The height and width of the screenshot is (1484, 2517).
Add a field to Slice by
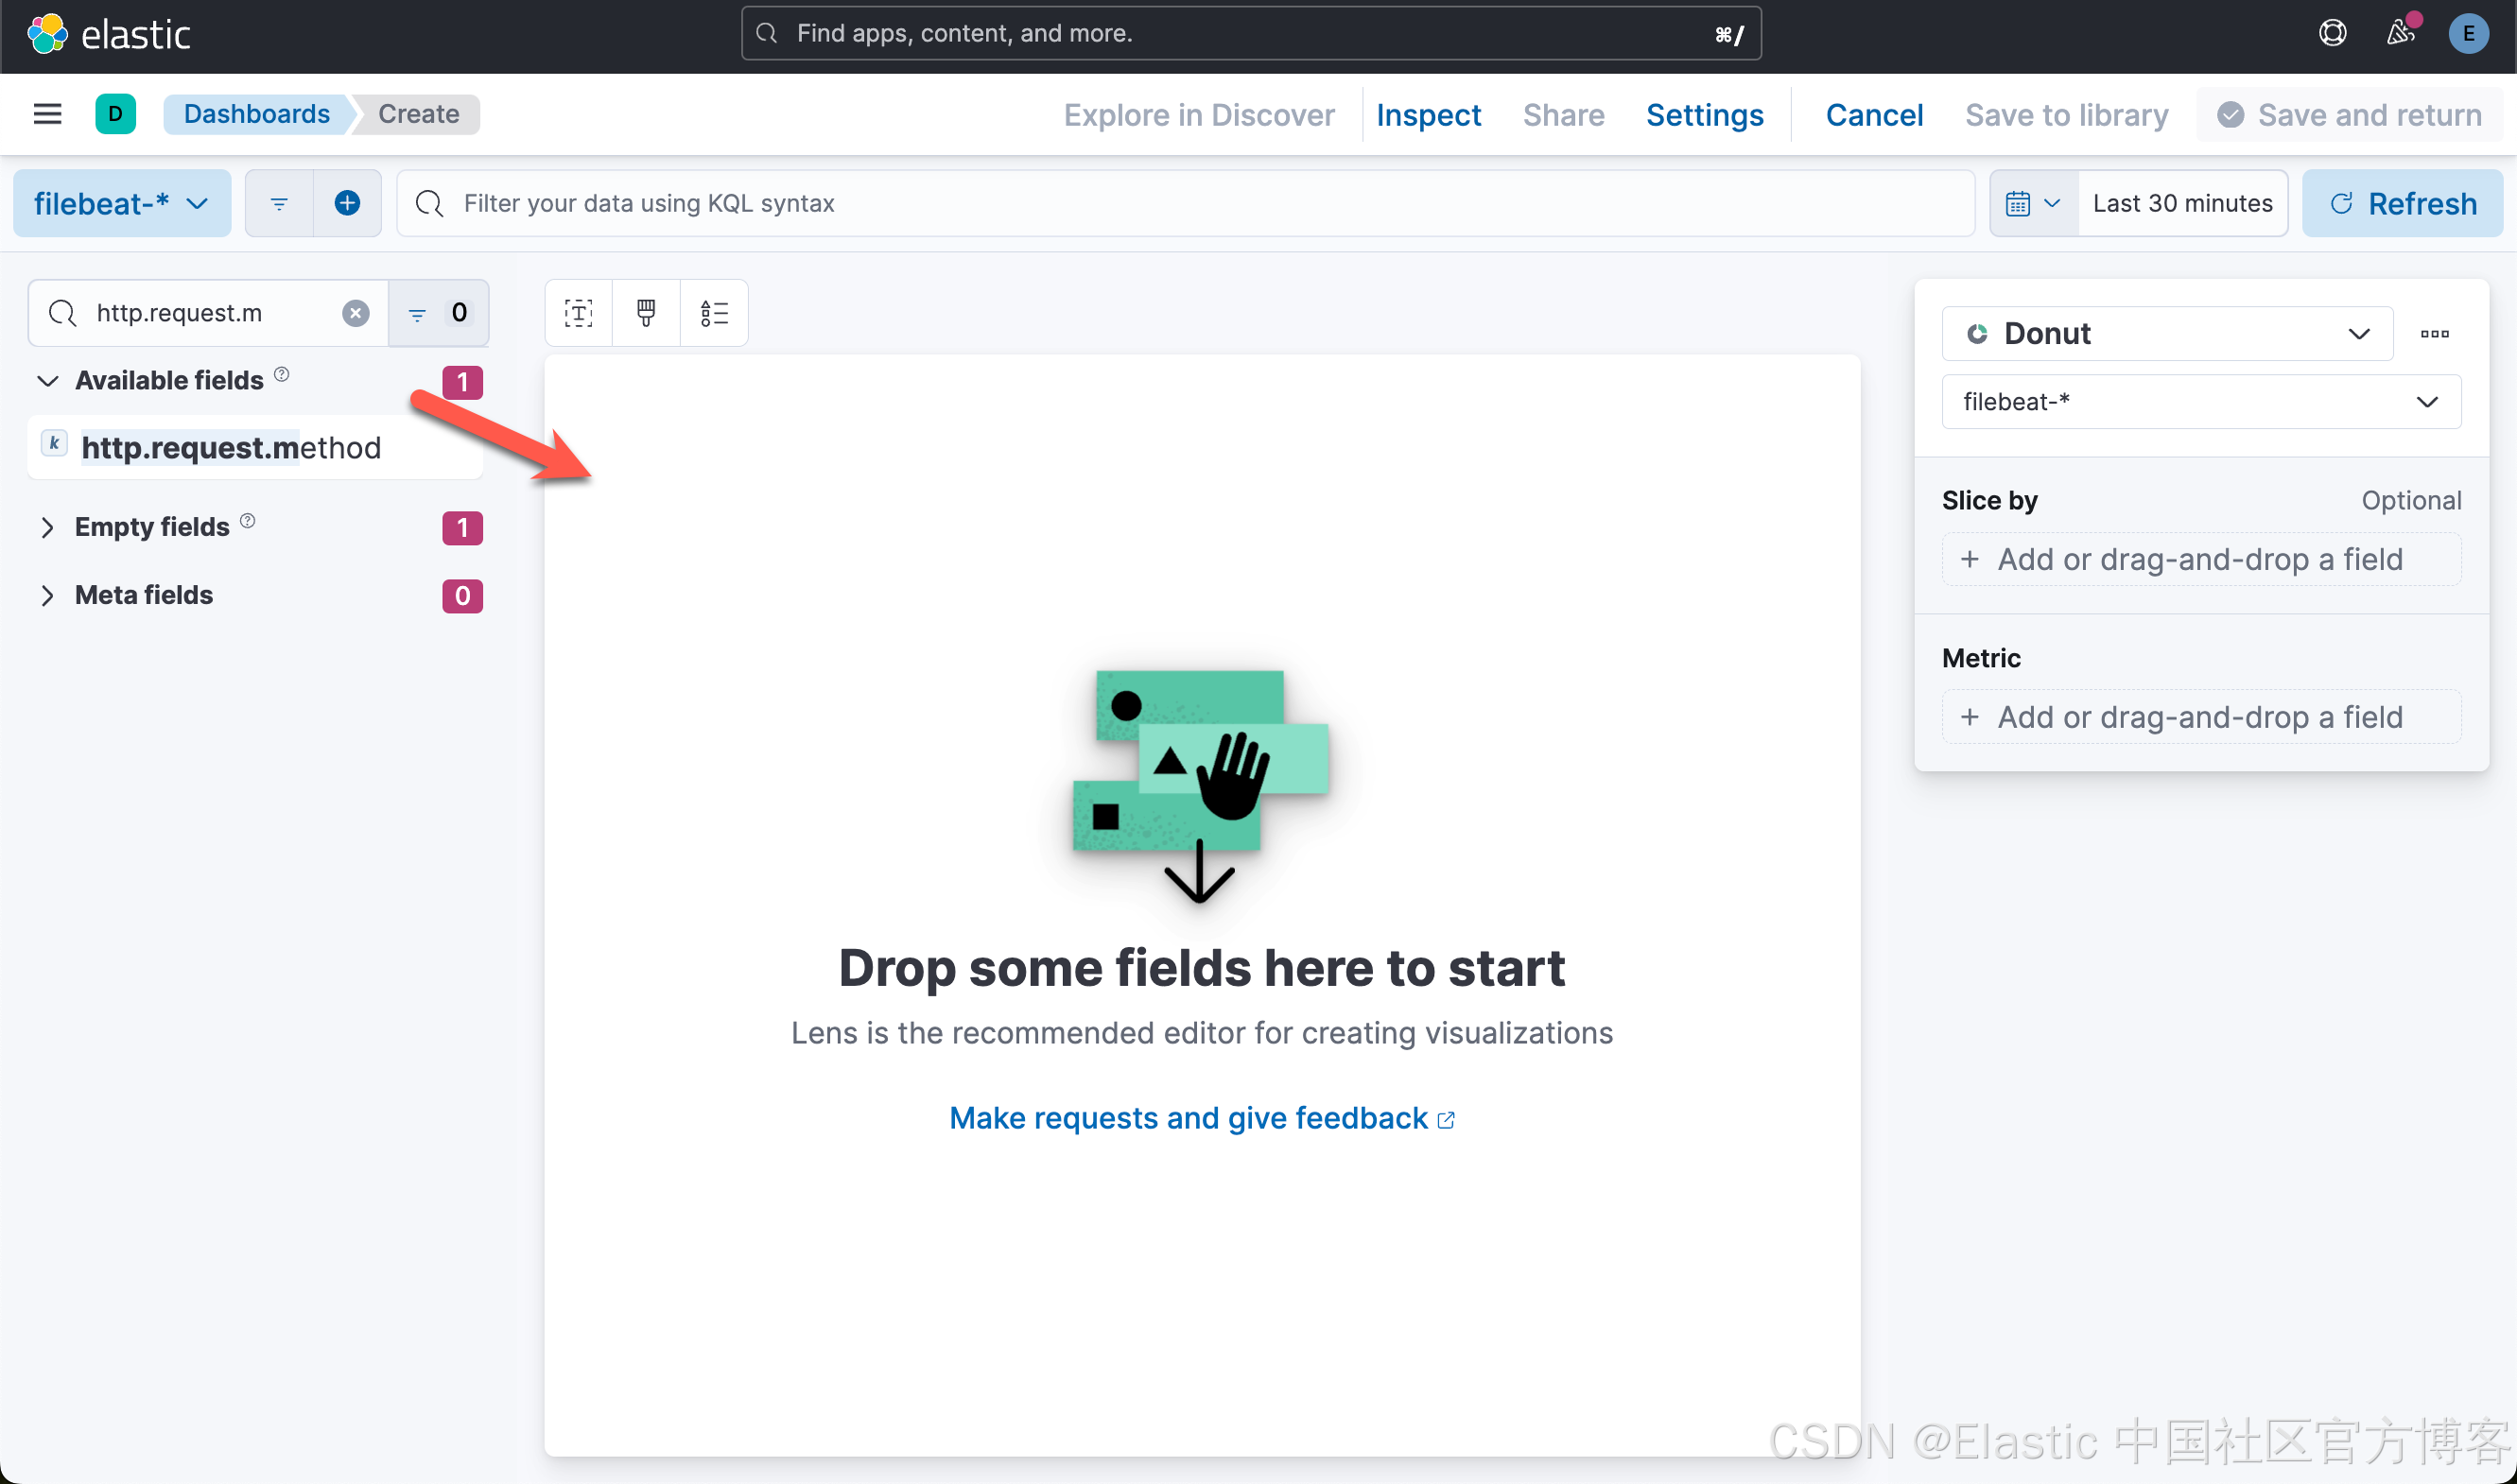click(2200, 559)
